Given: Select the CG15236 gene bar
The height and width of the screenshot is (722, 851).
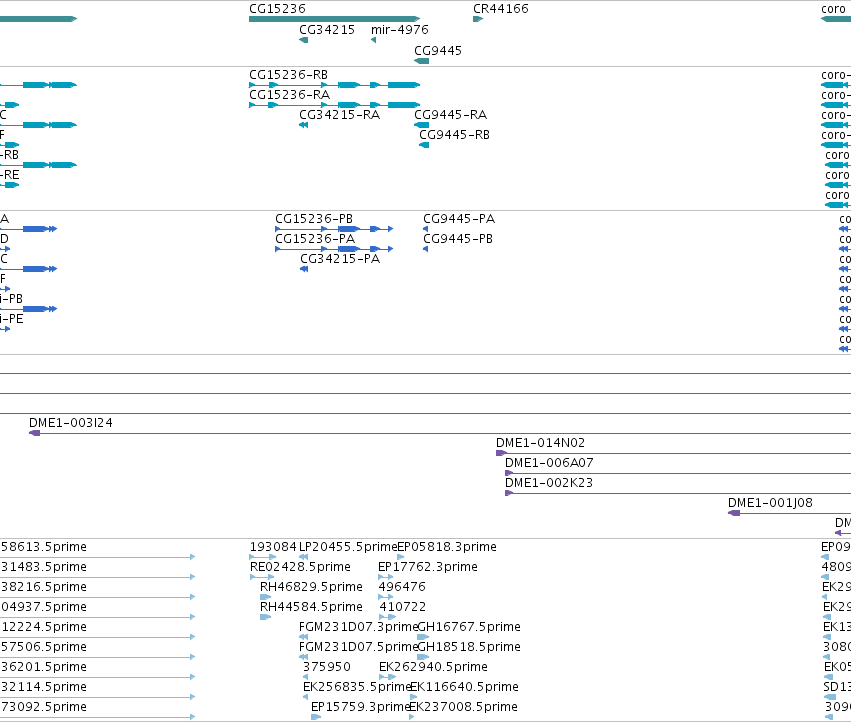Looking at the screenshot, I should click(x=334, y=19).
